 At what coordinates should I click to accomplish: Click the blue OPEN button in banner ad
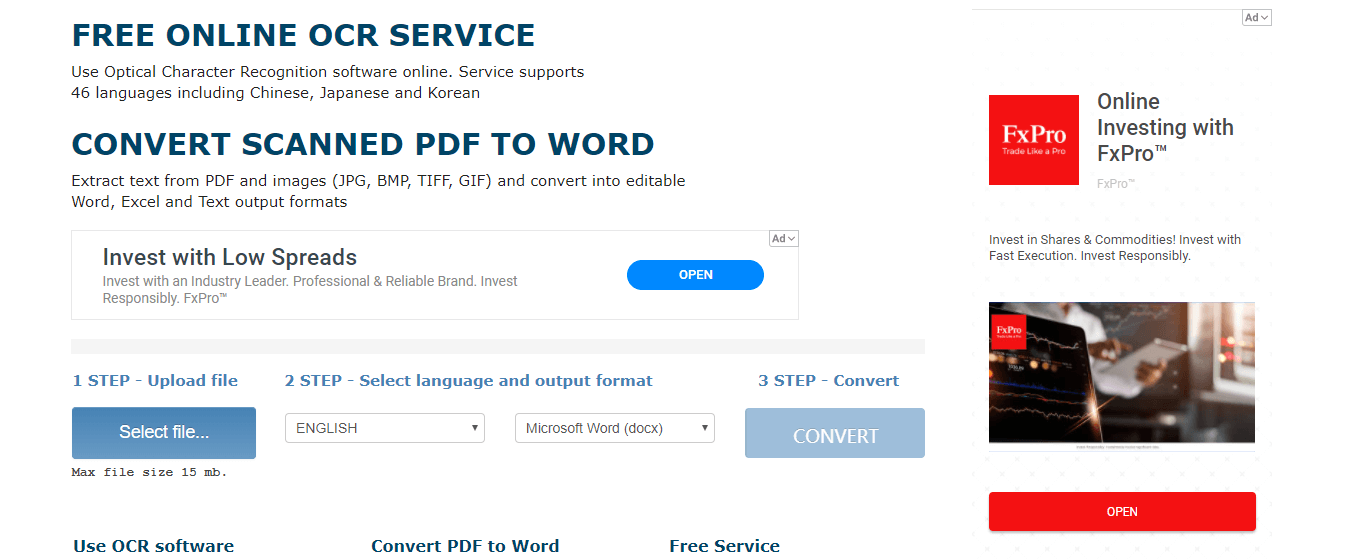click(695, 275)
